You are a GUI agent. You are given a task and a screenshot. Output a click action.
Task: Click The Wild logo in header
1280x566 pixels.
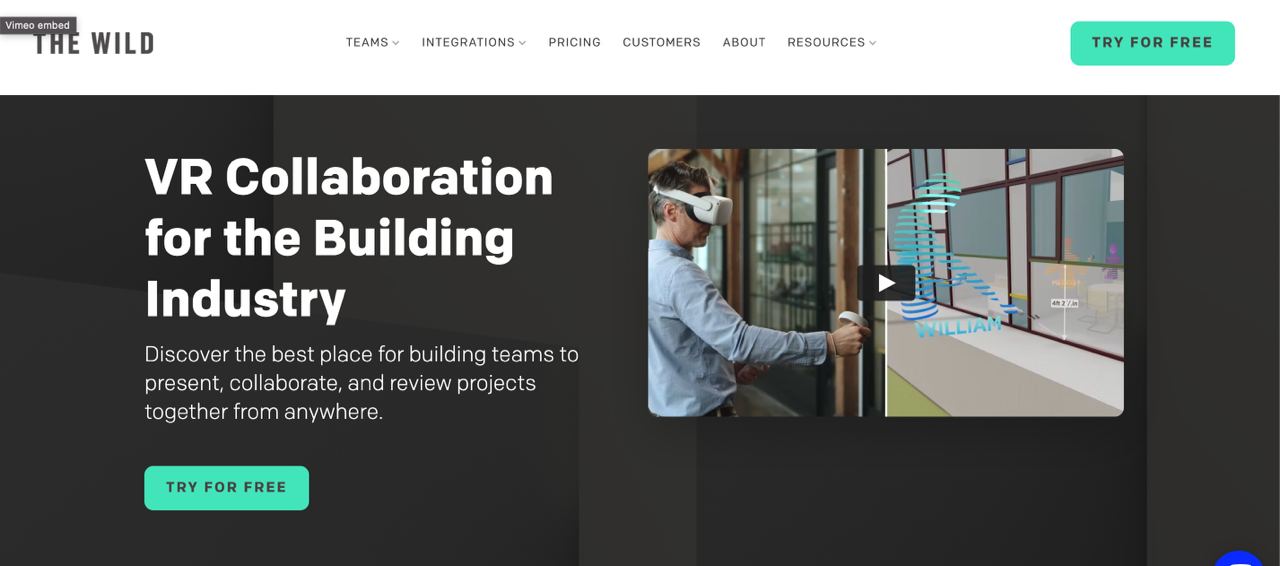pyautogui.click(x=94, y=43)
